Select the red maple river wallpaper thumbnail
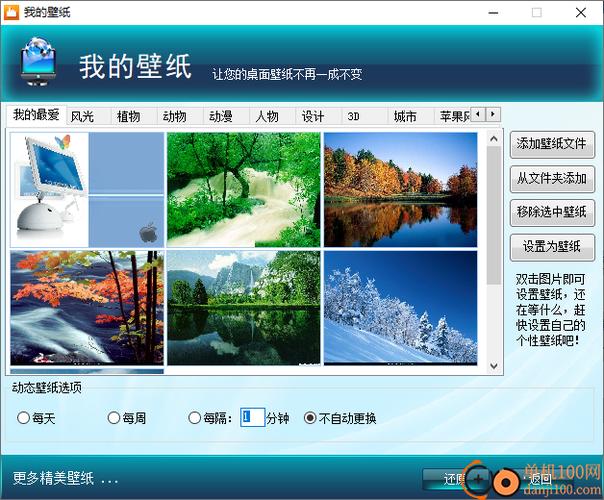The image size is (604, 500). pyautogui.click(x=87, y=308)
